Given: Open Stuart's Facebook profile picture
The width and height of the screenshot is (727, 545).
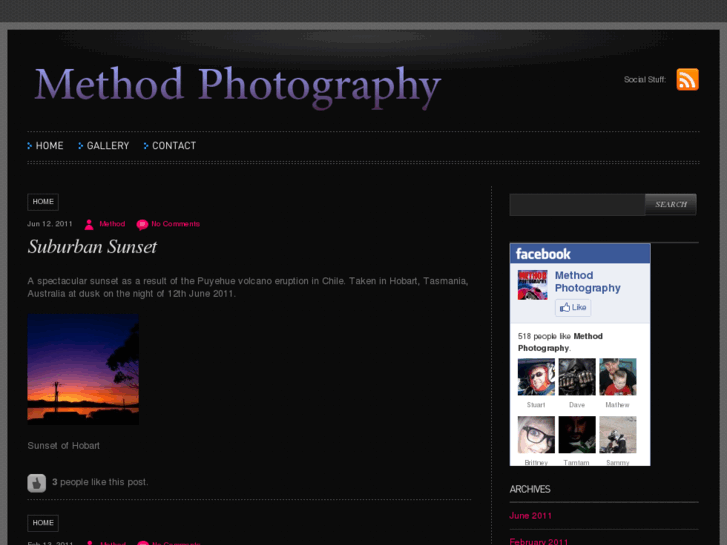Looking at the screenshot, I should 536,378.
